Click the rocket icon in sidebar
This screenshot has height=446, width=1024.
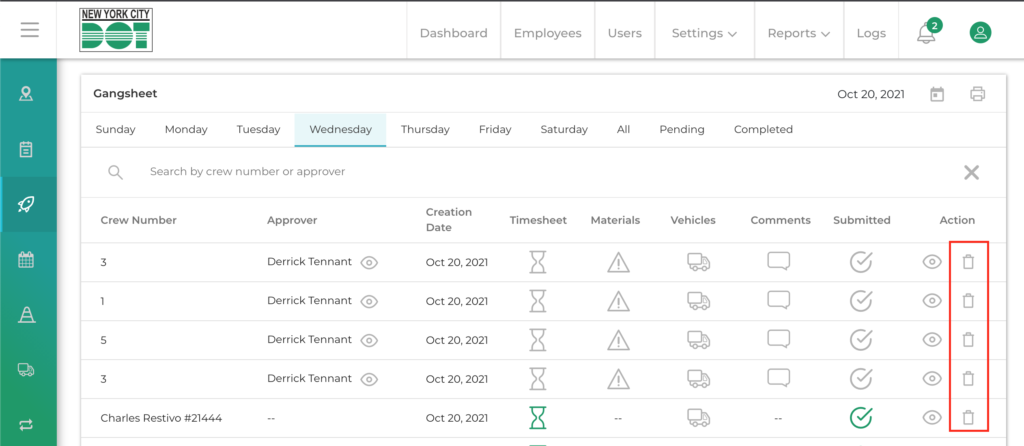(27, 205)
